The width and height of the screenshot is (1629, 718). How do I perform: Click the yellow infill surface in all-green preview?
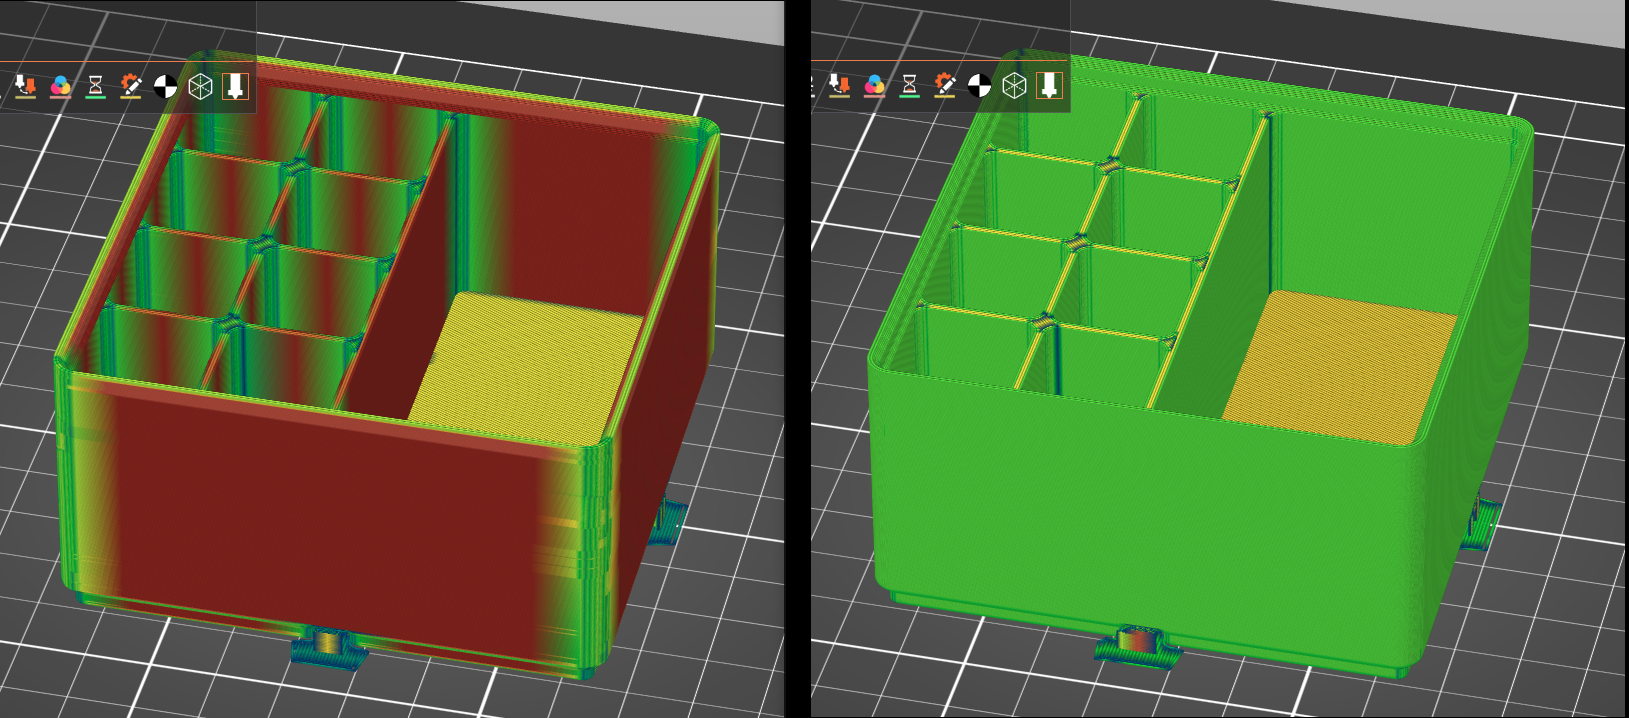pos(1340,368)
